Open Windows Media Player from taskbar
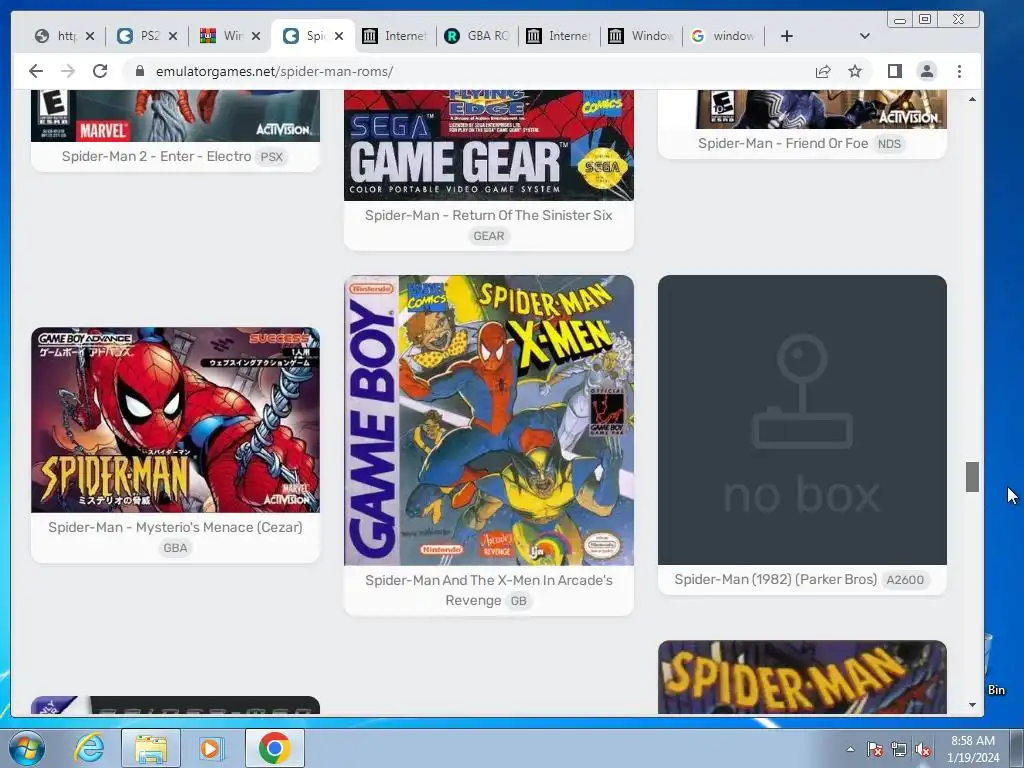Image resolution: width=1024 pixels, height=768 pixels. 210,748
